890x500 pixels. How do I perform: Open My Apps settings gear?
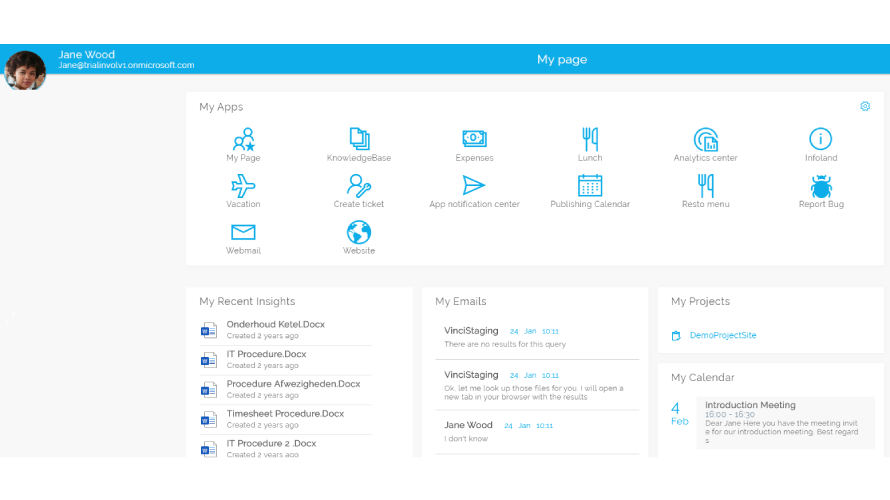click(x=865, y=106)
